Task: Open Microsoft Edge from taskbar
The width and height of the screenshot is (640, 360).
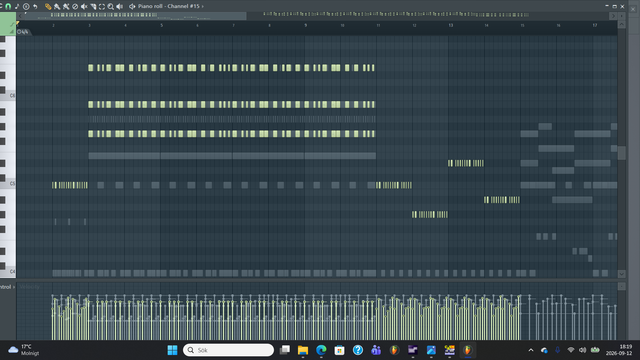Action: tap(321, 350)
